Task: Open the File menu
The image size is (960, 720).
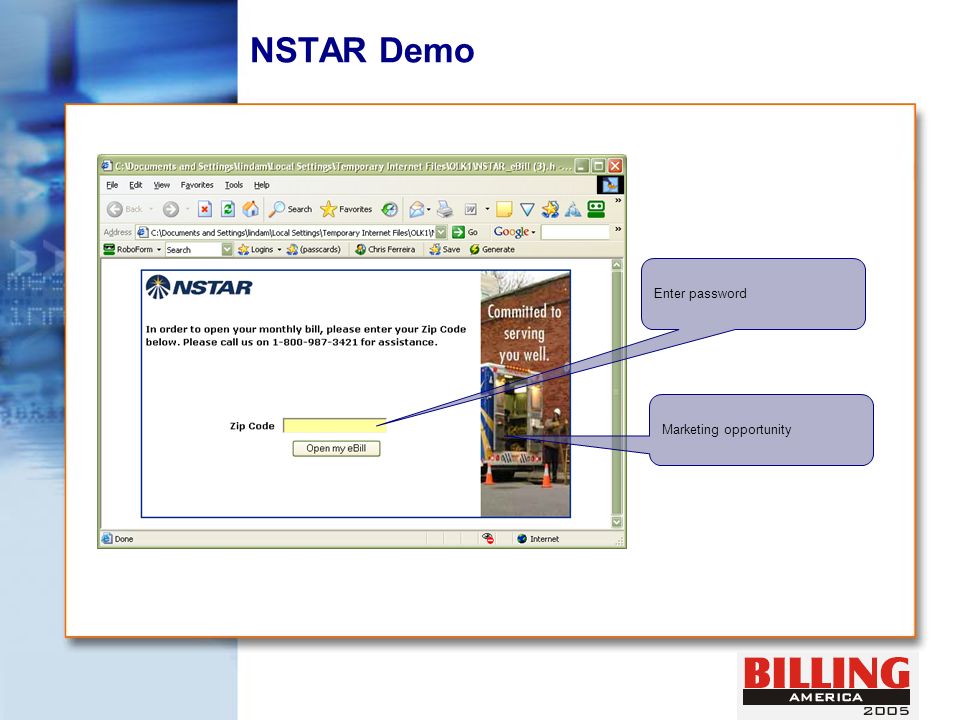Action: tap(112, 185)
